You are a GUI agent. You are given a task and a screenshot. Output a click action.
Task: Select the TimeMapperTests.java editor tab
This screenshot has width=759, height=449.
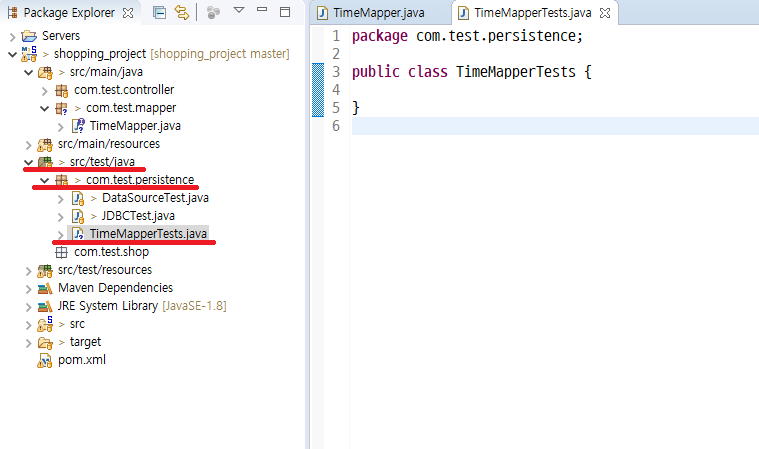coord(532,13)
